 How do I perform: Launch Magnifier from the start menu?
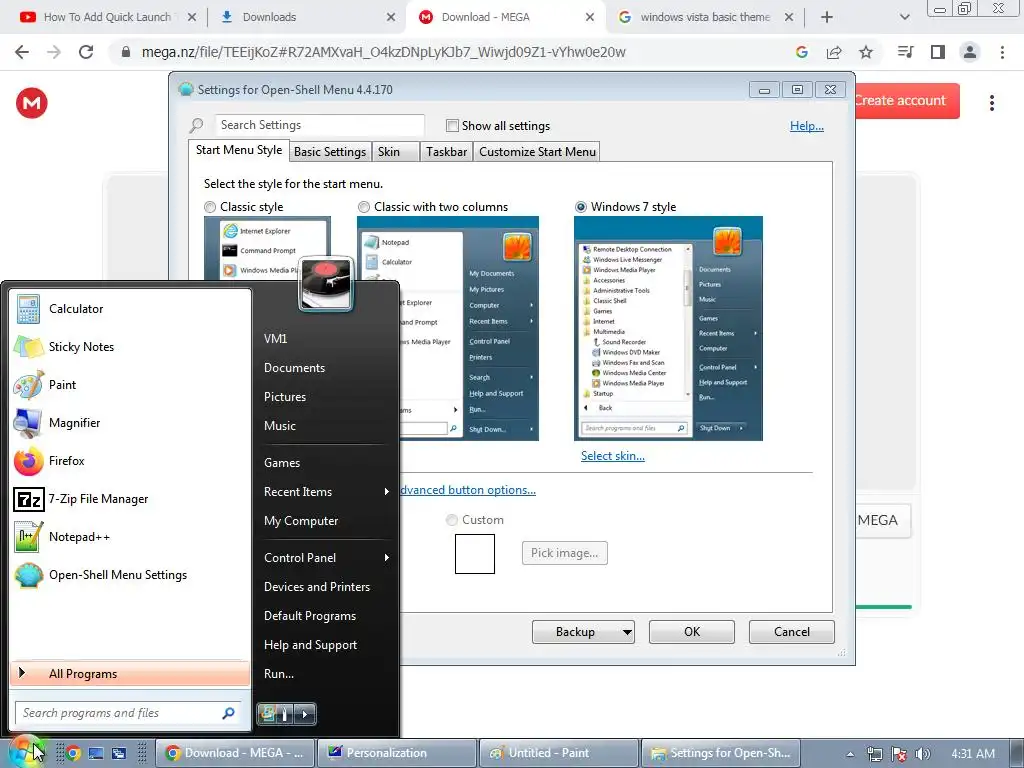pos(130,423)
